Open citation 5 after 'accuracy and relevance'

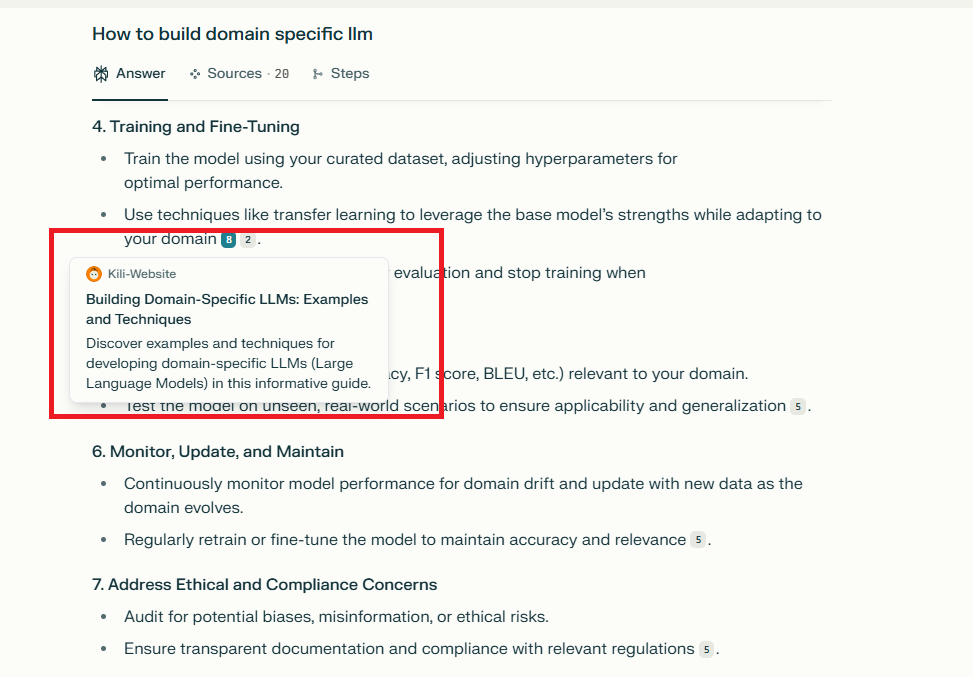[x=698, y=540]
